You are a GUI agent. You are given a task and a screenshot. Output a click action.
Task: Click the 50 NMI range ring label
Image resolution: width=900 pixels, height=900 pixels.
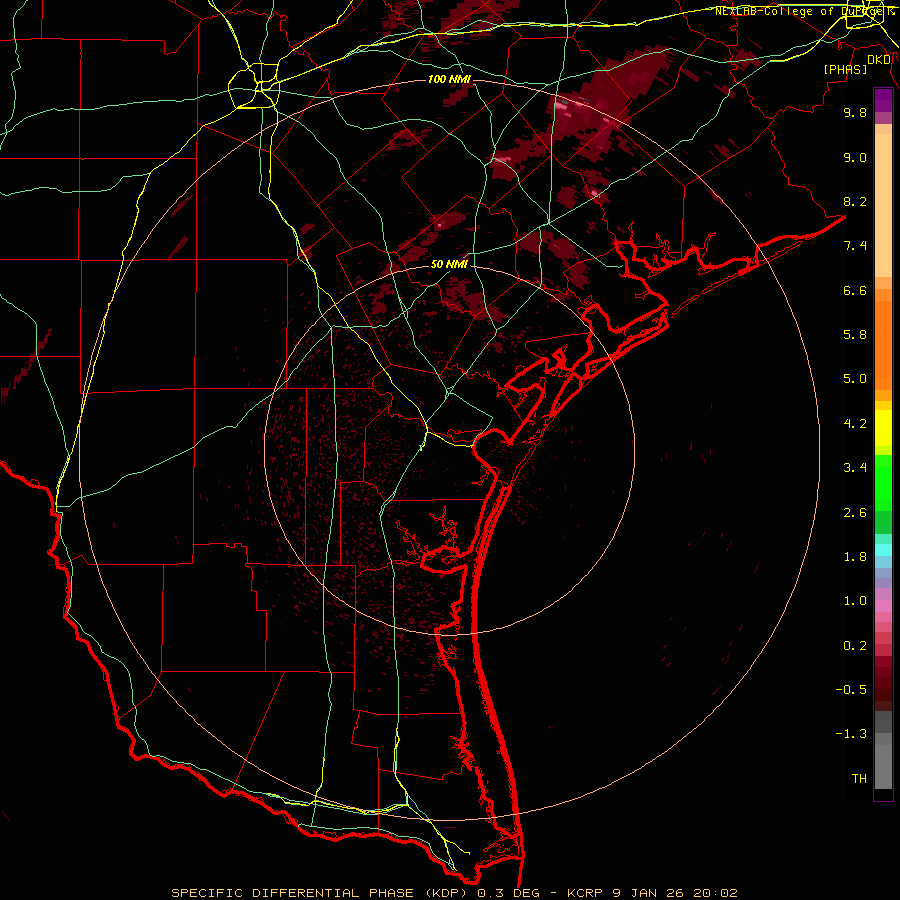pos(449,265)
